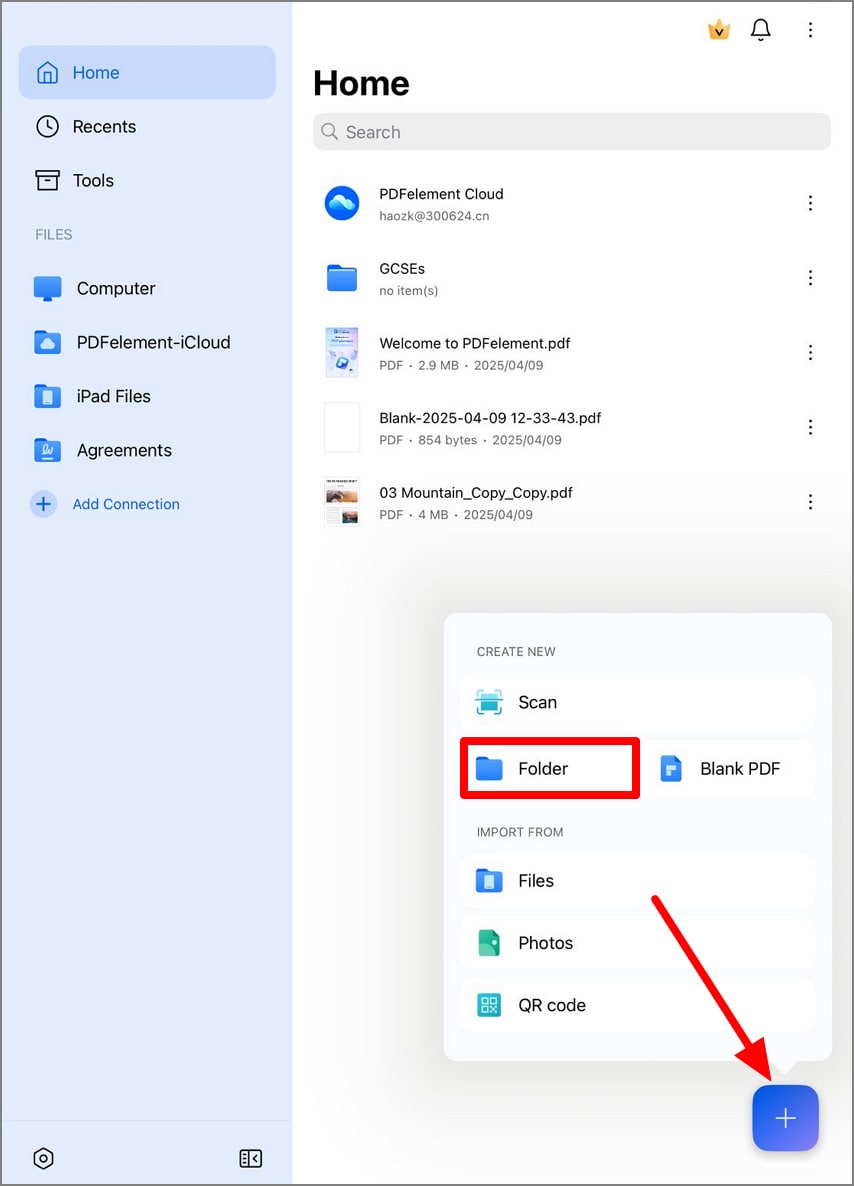Open notifications bell icon
Image resolution: width=854 pixels, height=1186 pixels.
[760, 29]
